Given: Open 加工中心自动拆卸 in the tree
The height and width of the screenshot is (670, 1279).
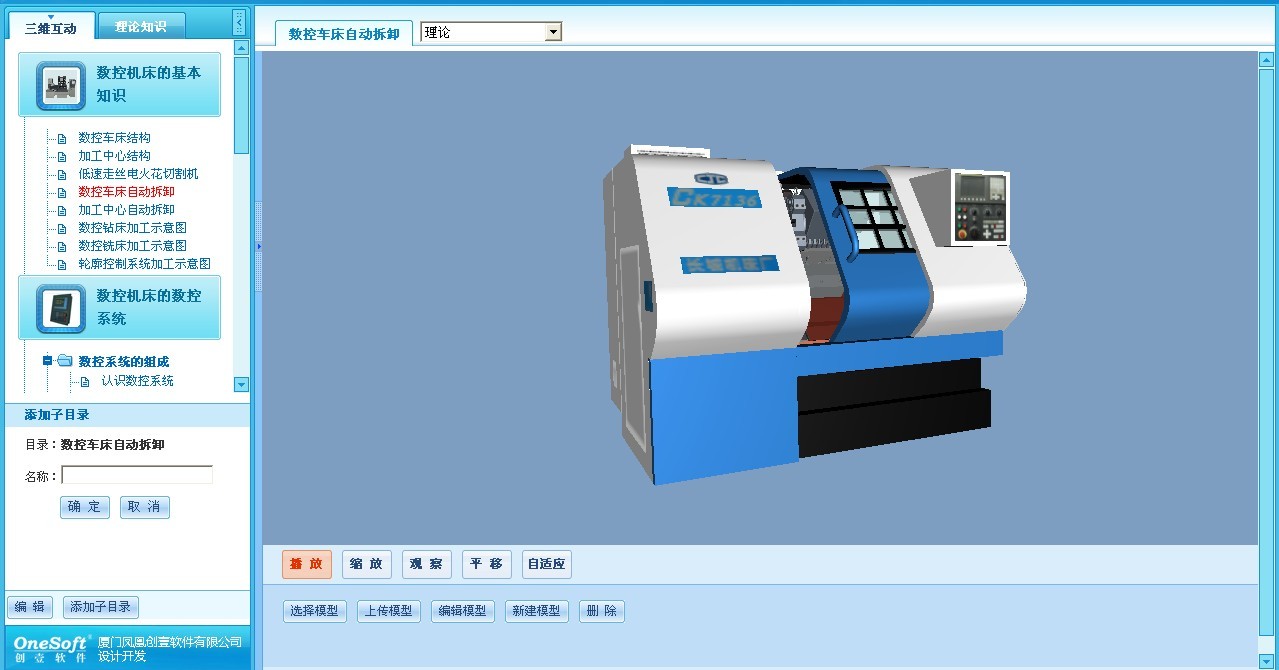Looking at the screenshot, I should [x=126, y=210].
